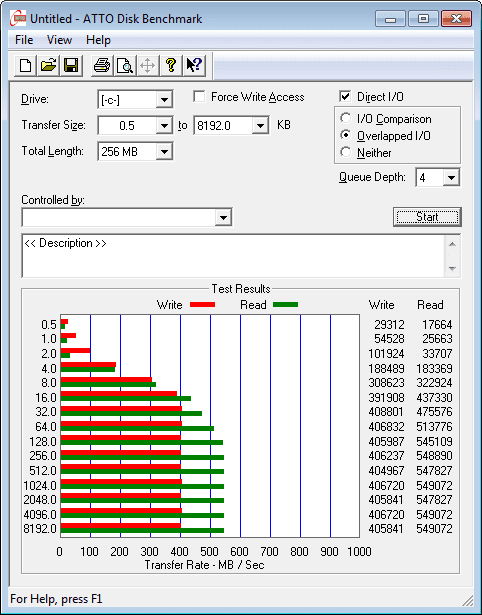
Task: Click the 8192.0 write value 405841
Action: pos(386,529)
